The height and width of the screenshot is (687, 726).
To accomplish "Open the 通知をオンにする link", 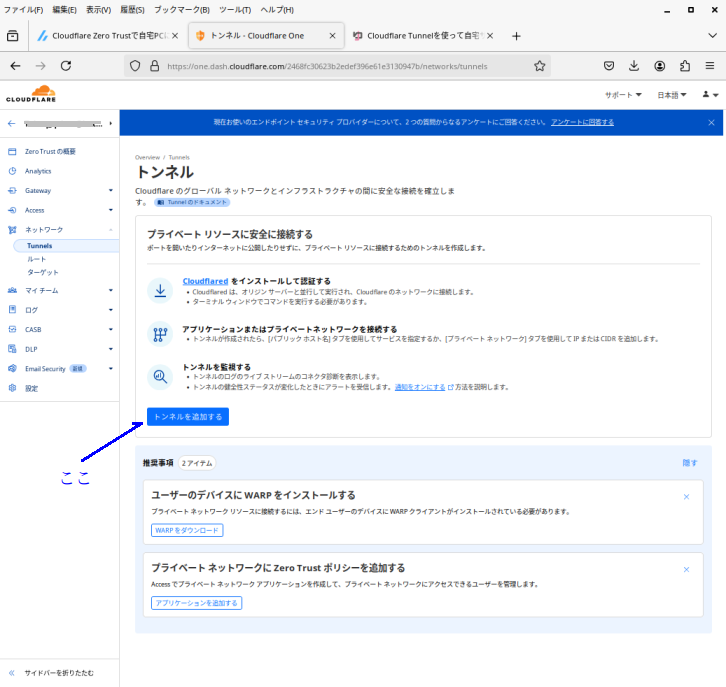I will pos(420,387).
